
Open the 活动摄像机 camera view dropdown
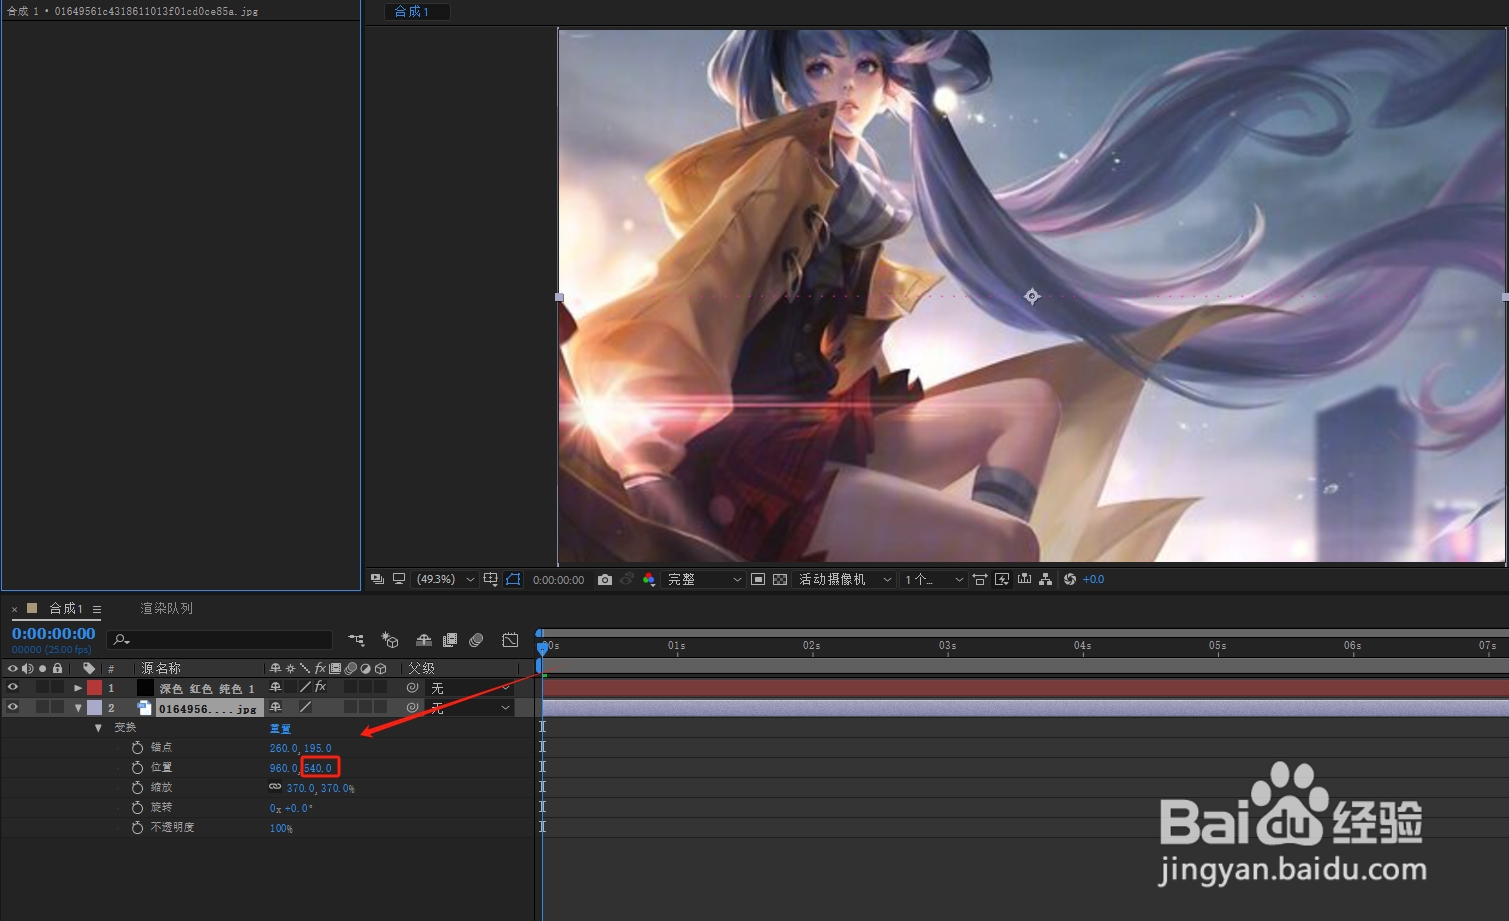845,579
